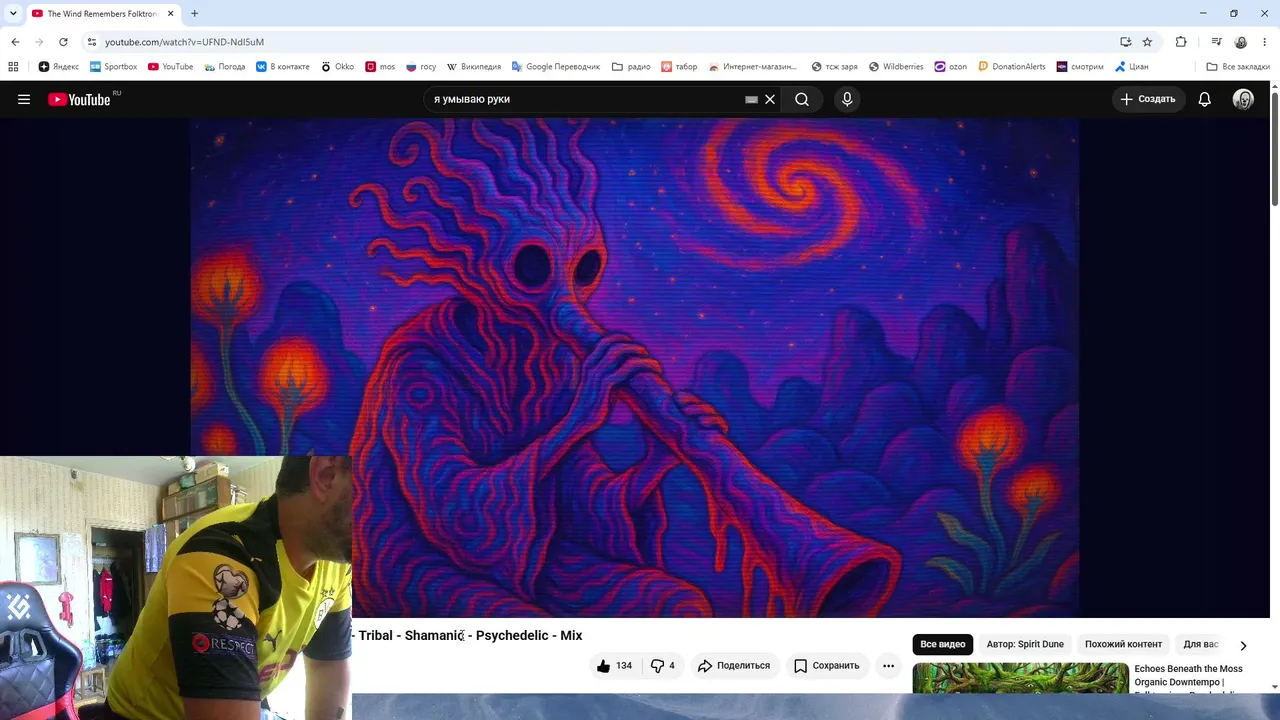Dislike the video

coord(662,665)
